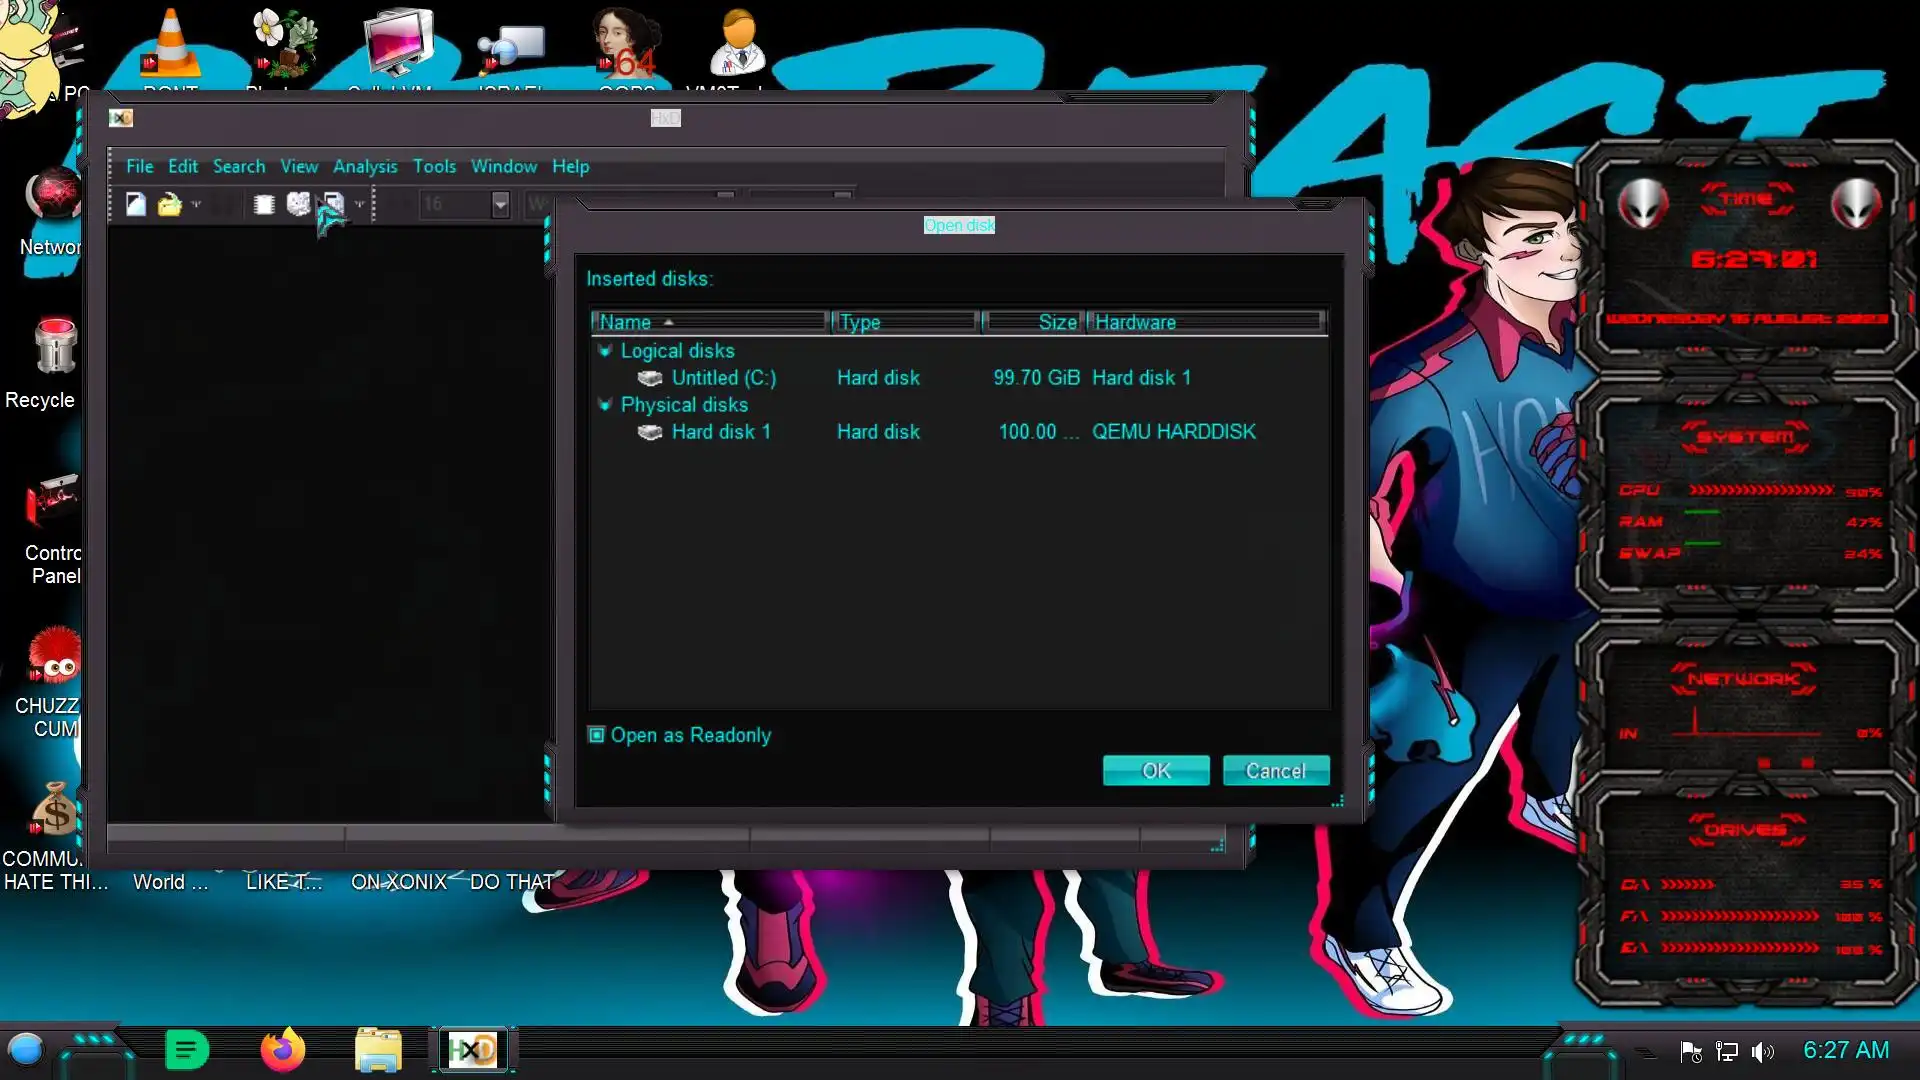
Task: Click the HxD taskbar icon
Action: pyautogui.click(x=472, y=1050)
